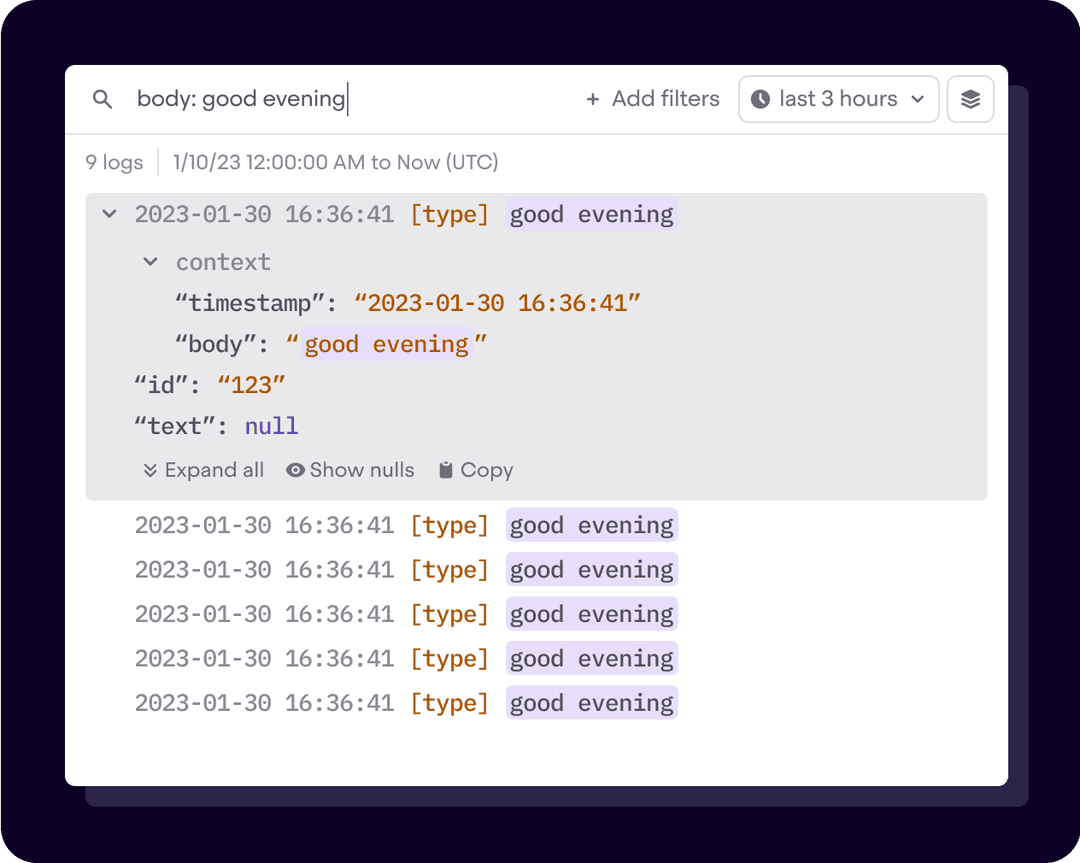Click the Copy text label

click(486, 470)
